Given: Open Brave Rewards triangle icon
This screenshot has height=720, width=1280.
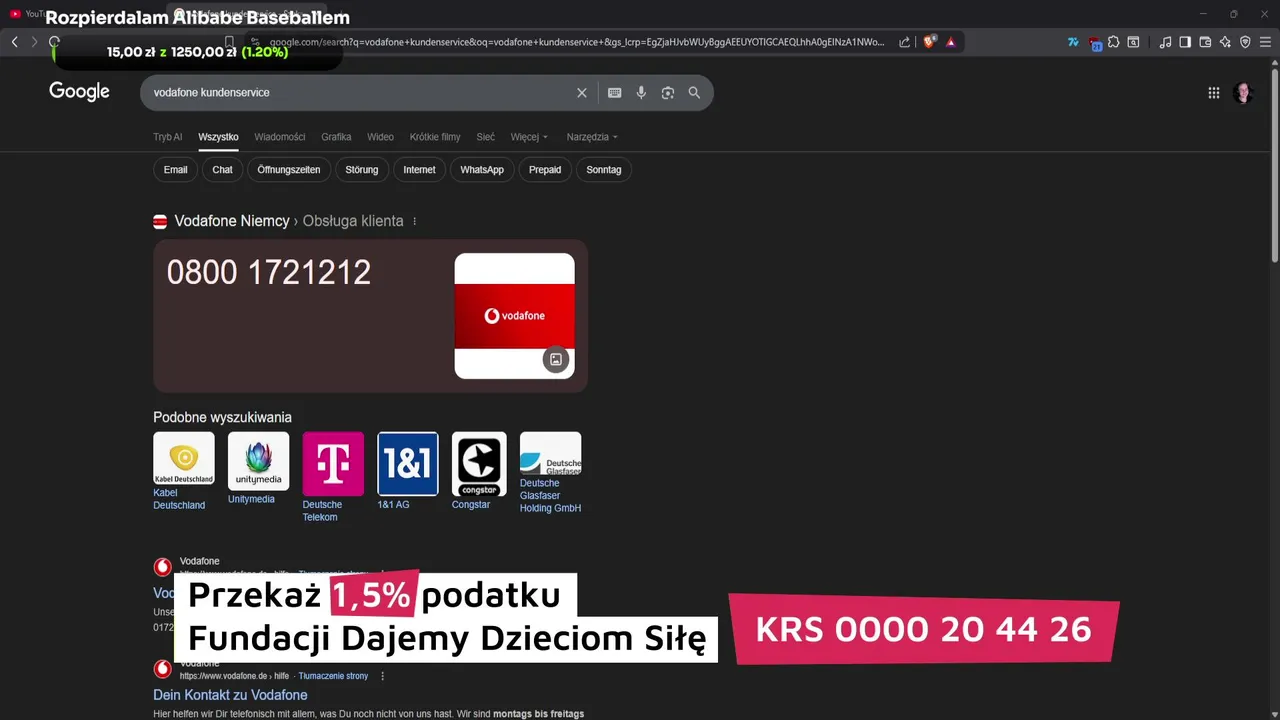Looking at the screenshot, I should coord(950,42).
